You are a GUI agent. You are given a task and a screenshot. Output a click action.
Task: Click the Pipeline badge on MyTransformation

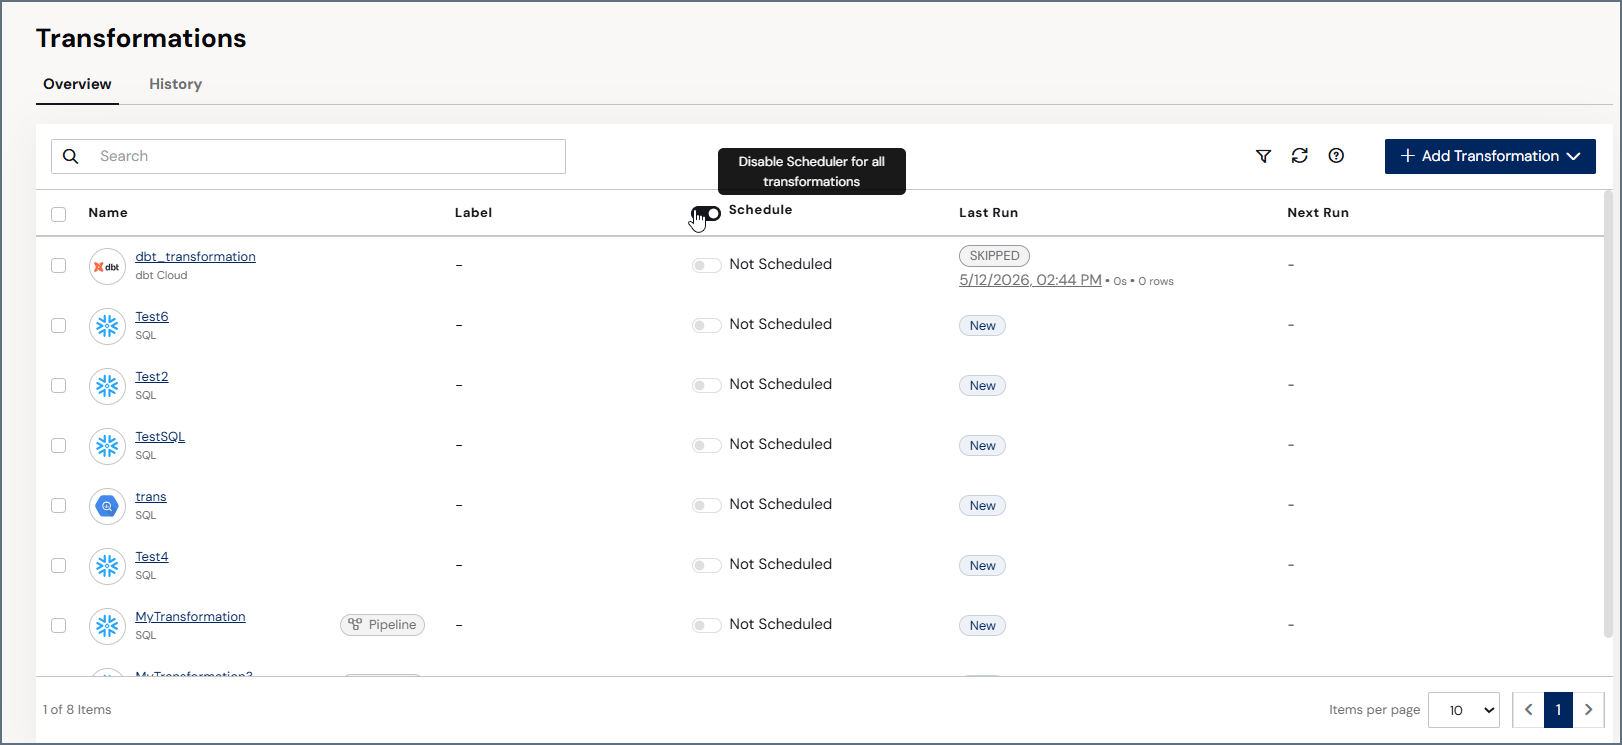click(382, 625)
